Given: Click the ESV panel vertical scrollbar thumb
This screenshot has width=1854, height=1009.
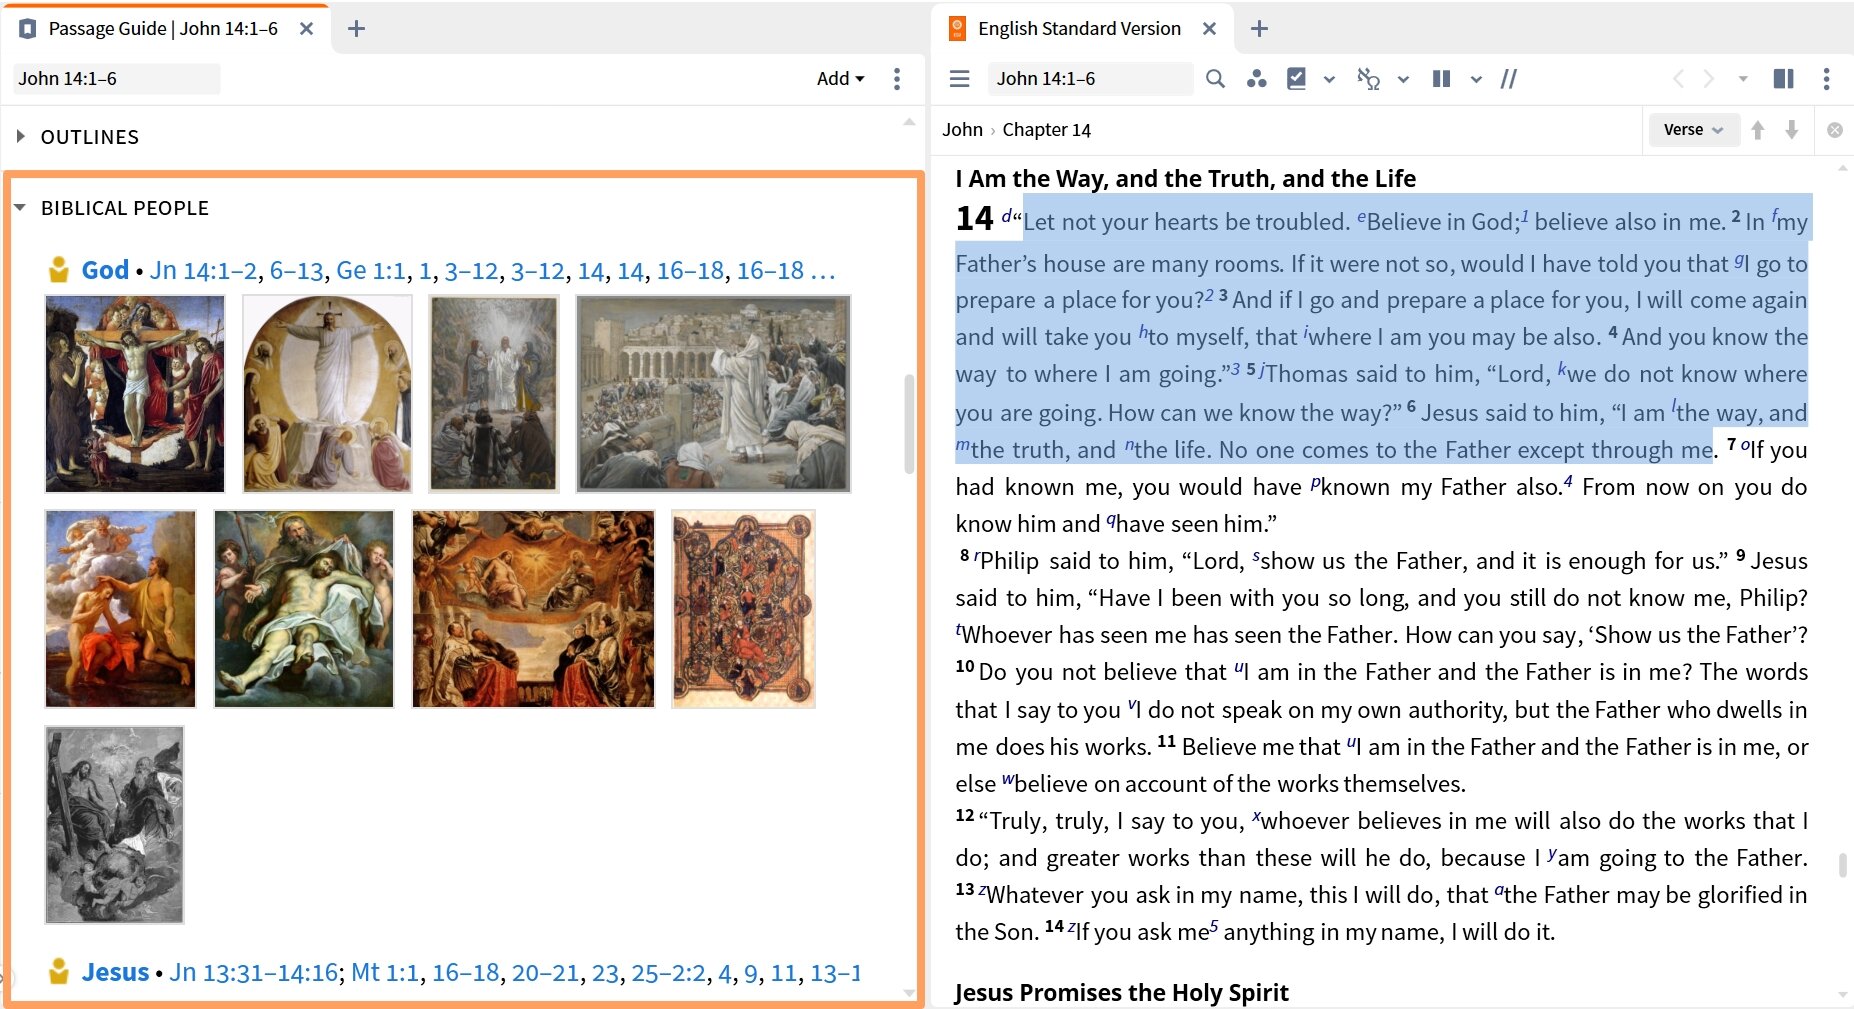Looking at the screenshot, I should click(1842, 865).
